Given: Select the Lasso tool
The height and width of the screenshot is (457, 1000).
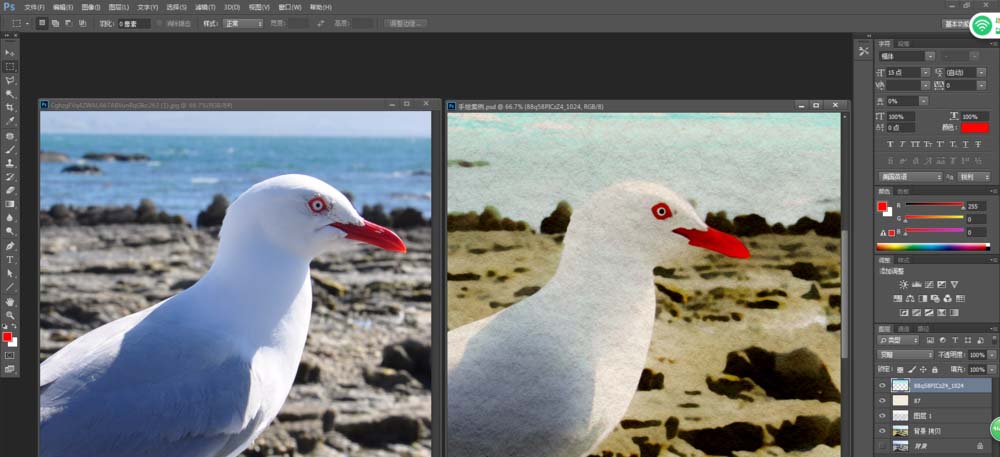Looking at the screenshot, I should pyautogui.click(x=10, y=80).
